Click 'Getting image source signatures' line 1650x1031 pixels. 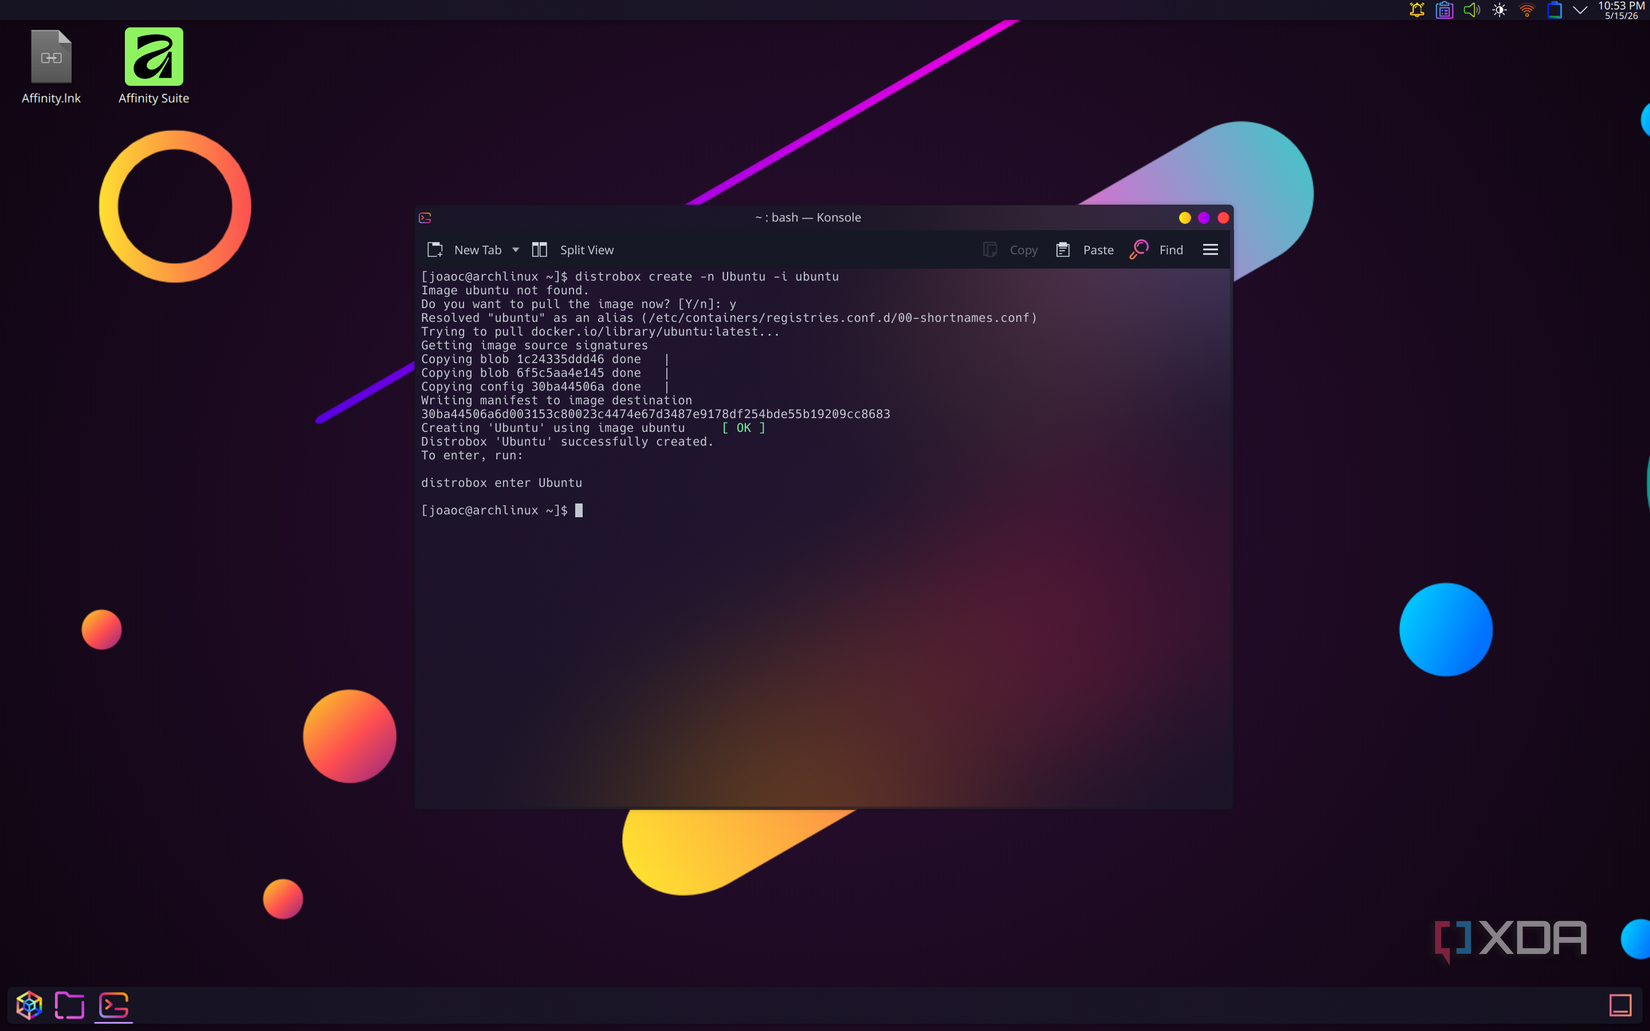click(x=534, y=346)
